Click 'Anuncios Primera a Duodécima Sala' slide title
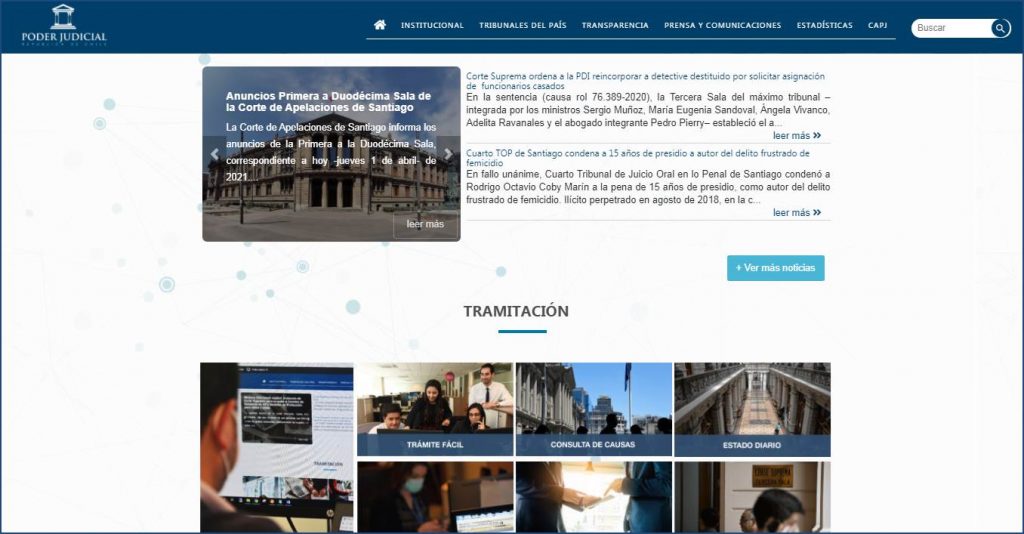 coord(328,102)
